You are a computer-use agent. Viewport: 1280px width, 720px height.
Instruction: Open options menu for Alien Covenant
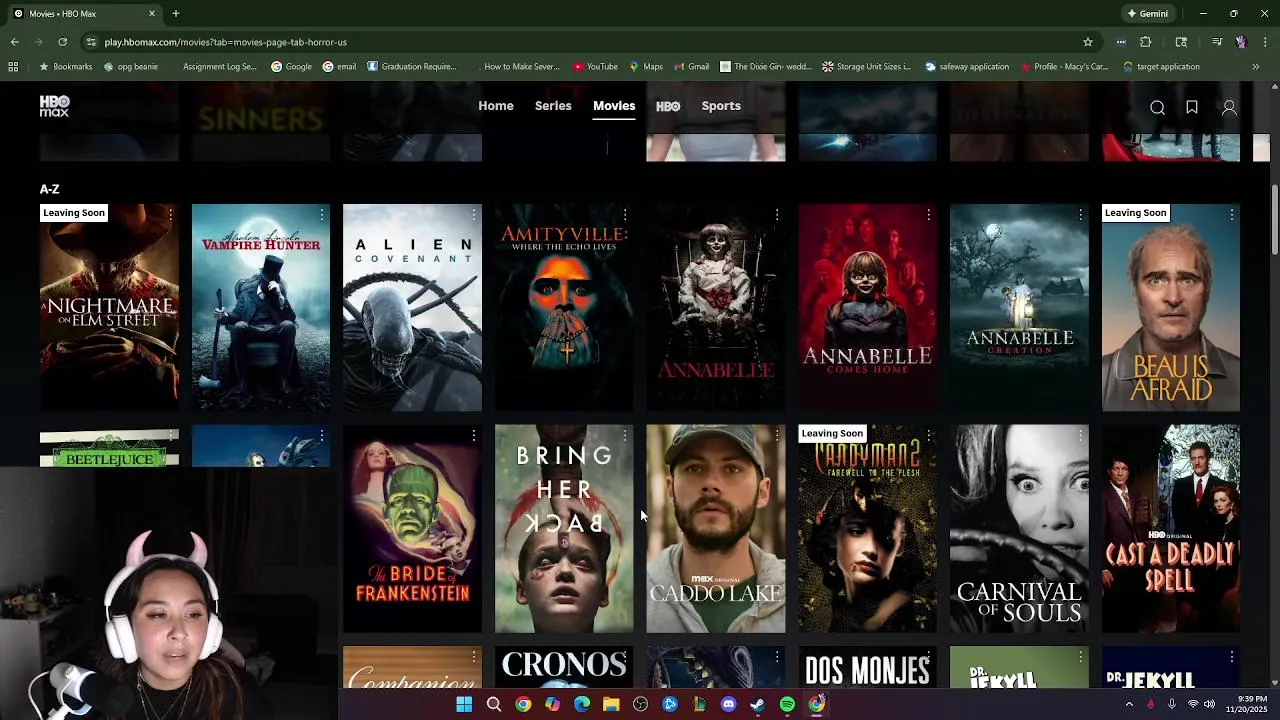[473, 214]
